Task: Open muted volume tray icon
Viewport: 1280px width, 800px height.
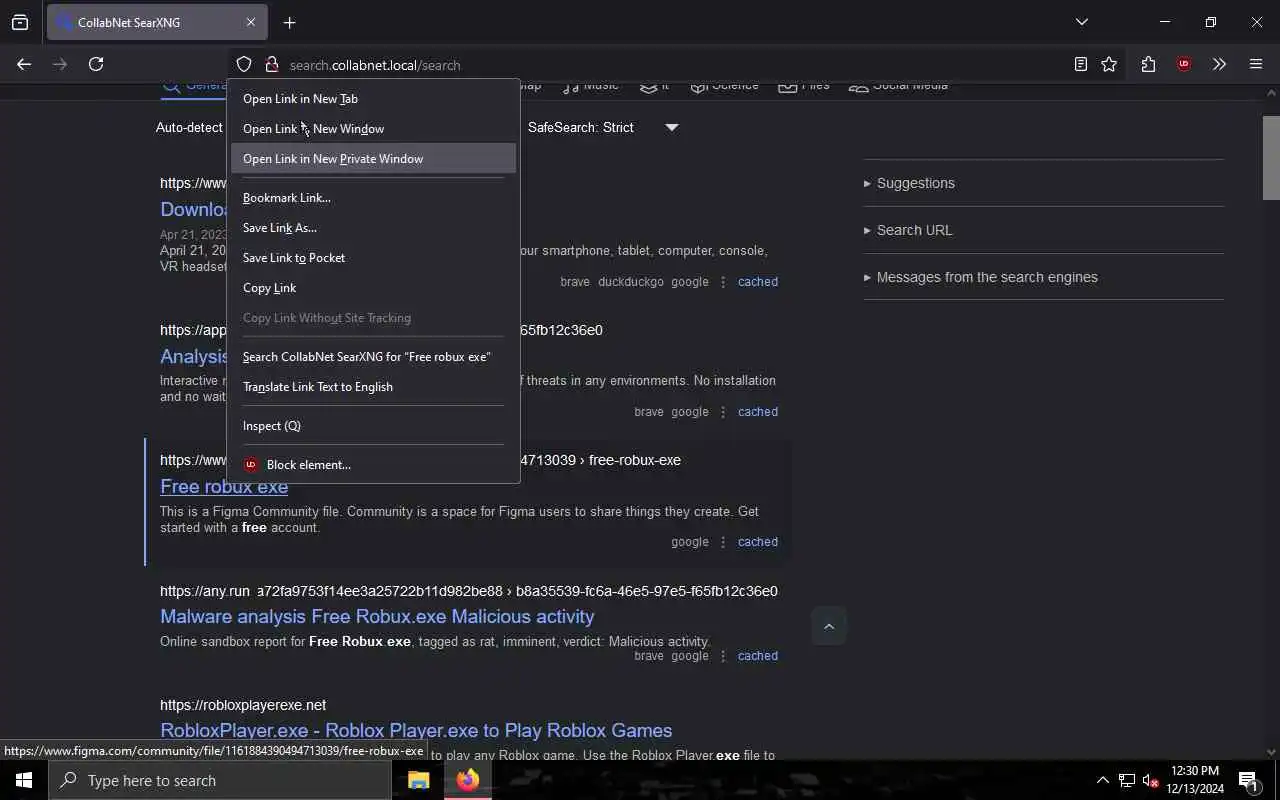Action: [x=1150, y=780]
